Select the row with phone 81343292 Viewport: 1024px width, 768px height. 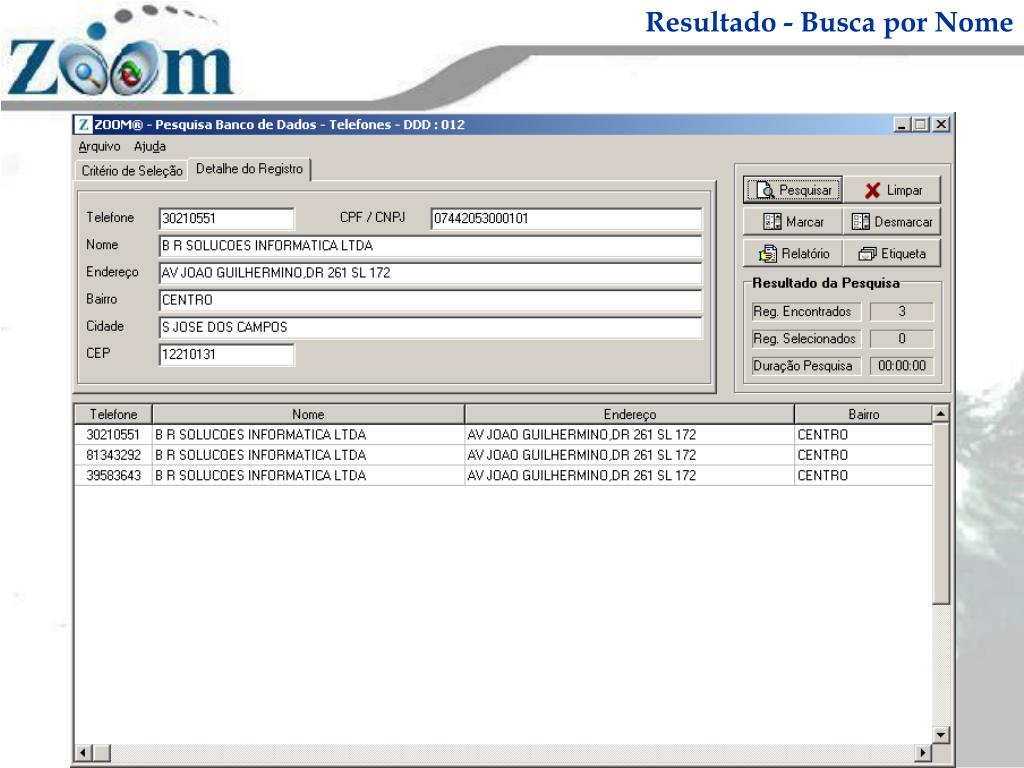pyautogui.click(x=503, y=455)
